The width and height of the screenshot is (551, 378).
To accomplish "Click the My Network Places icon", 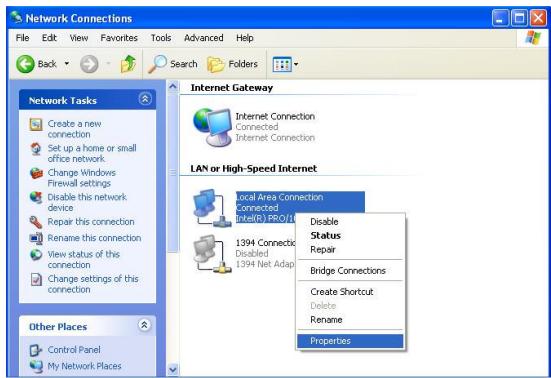I will [36, 366].
